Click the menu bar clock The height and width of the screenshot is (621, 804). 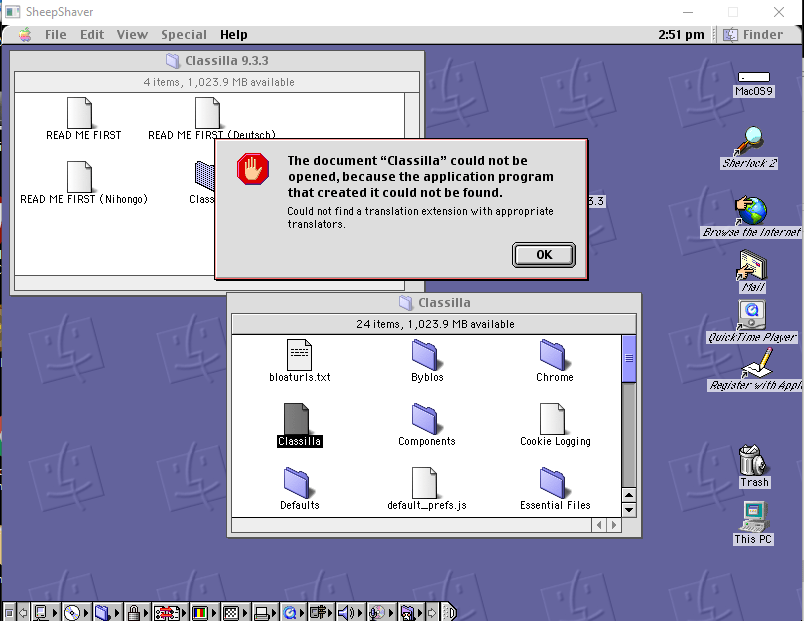[681, 34]
